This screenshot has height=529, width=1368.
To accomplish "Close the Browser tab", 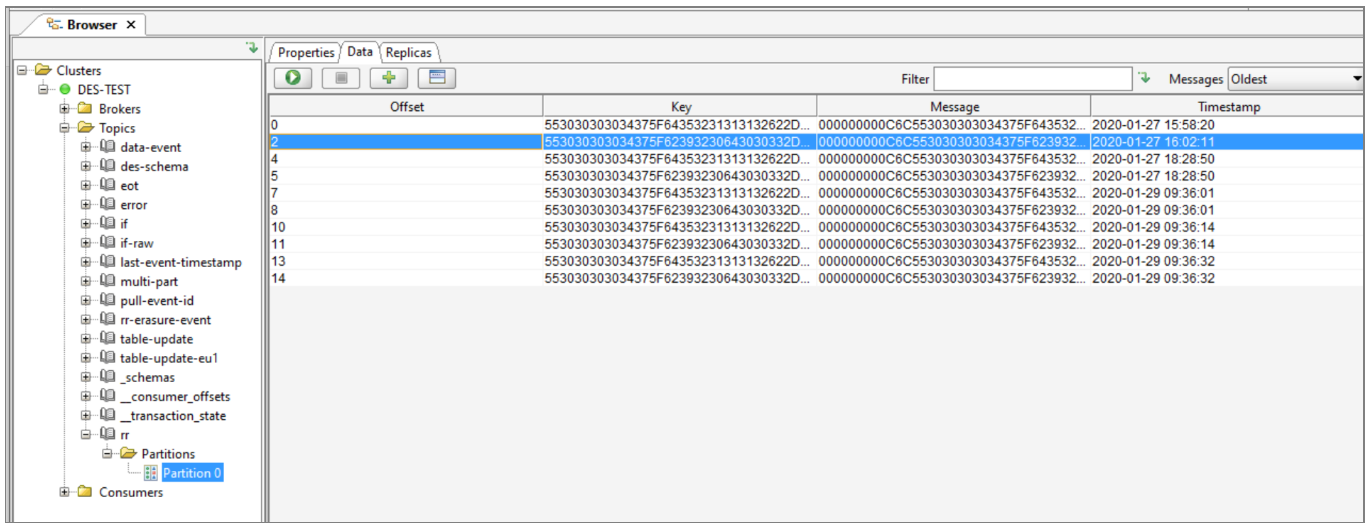I will click(131, 25).
